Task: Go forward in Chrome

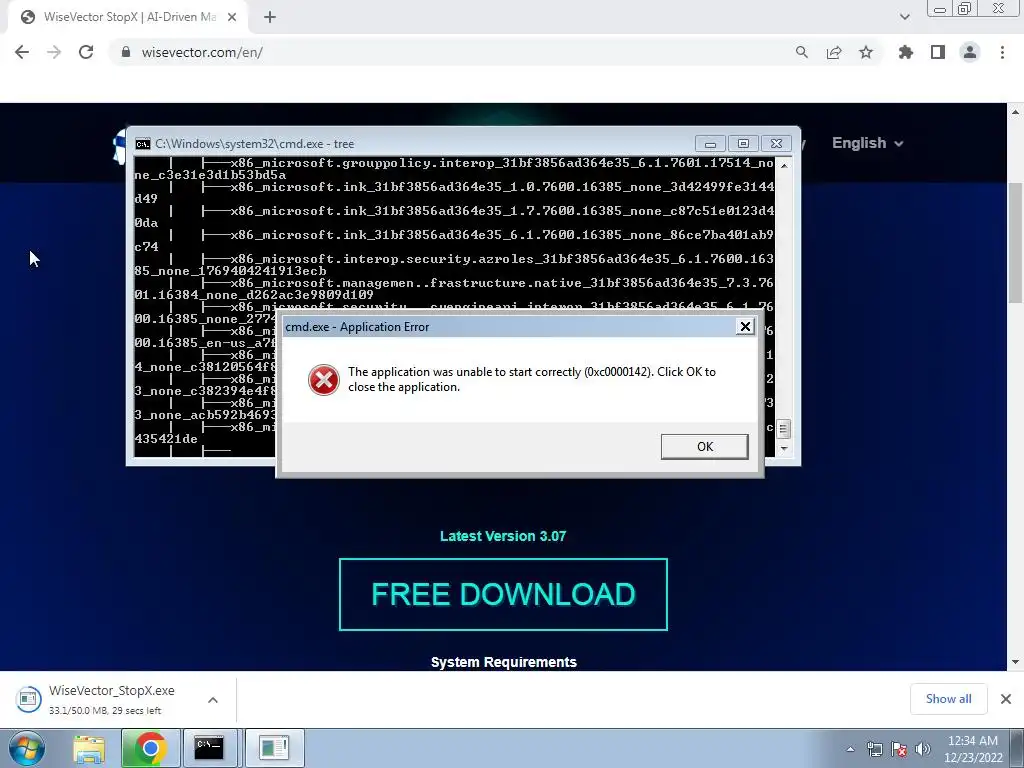Action: click(x=54, y=52)
